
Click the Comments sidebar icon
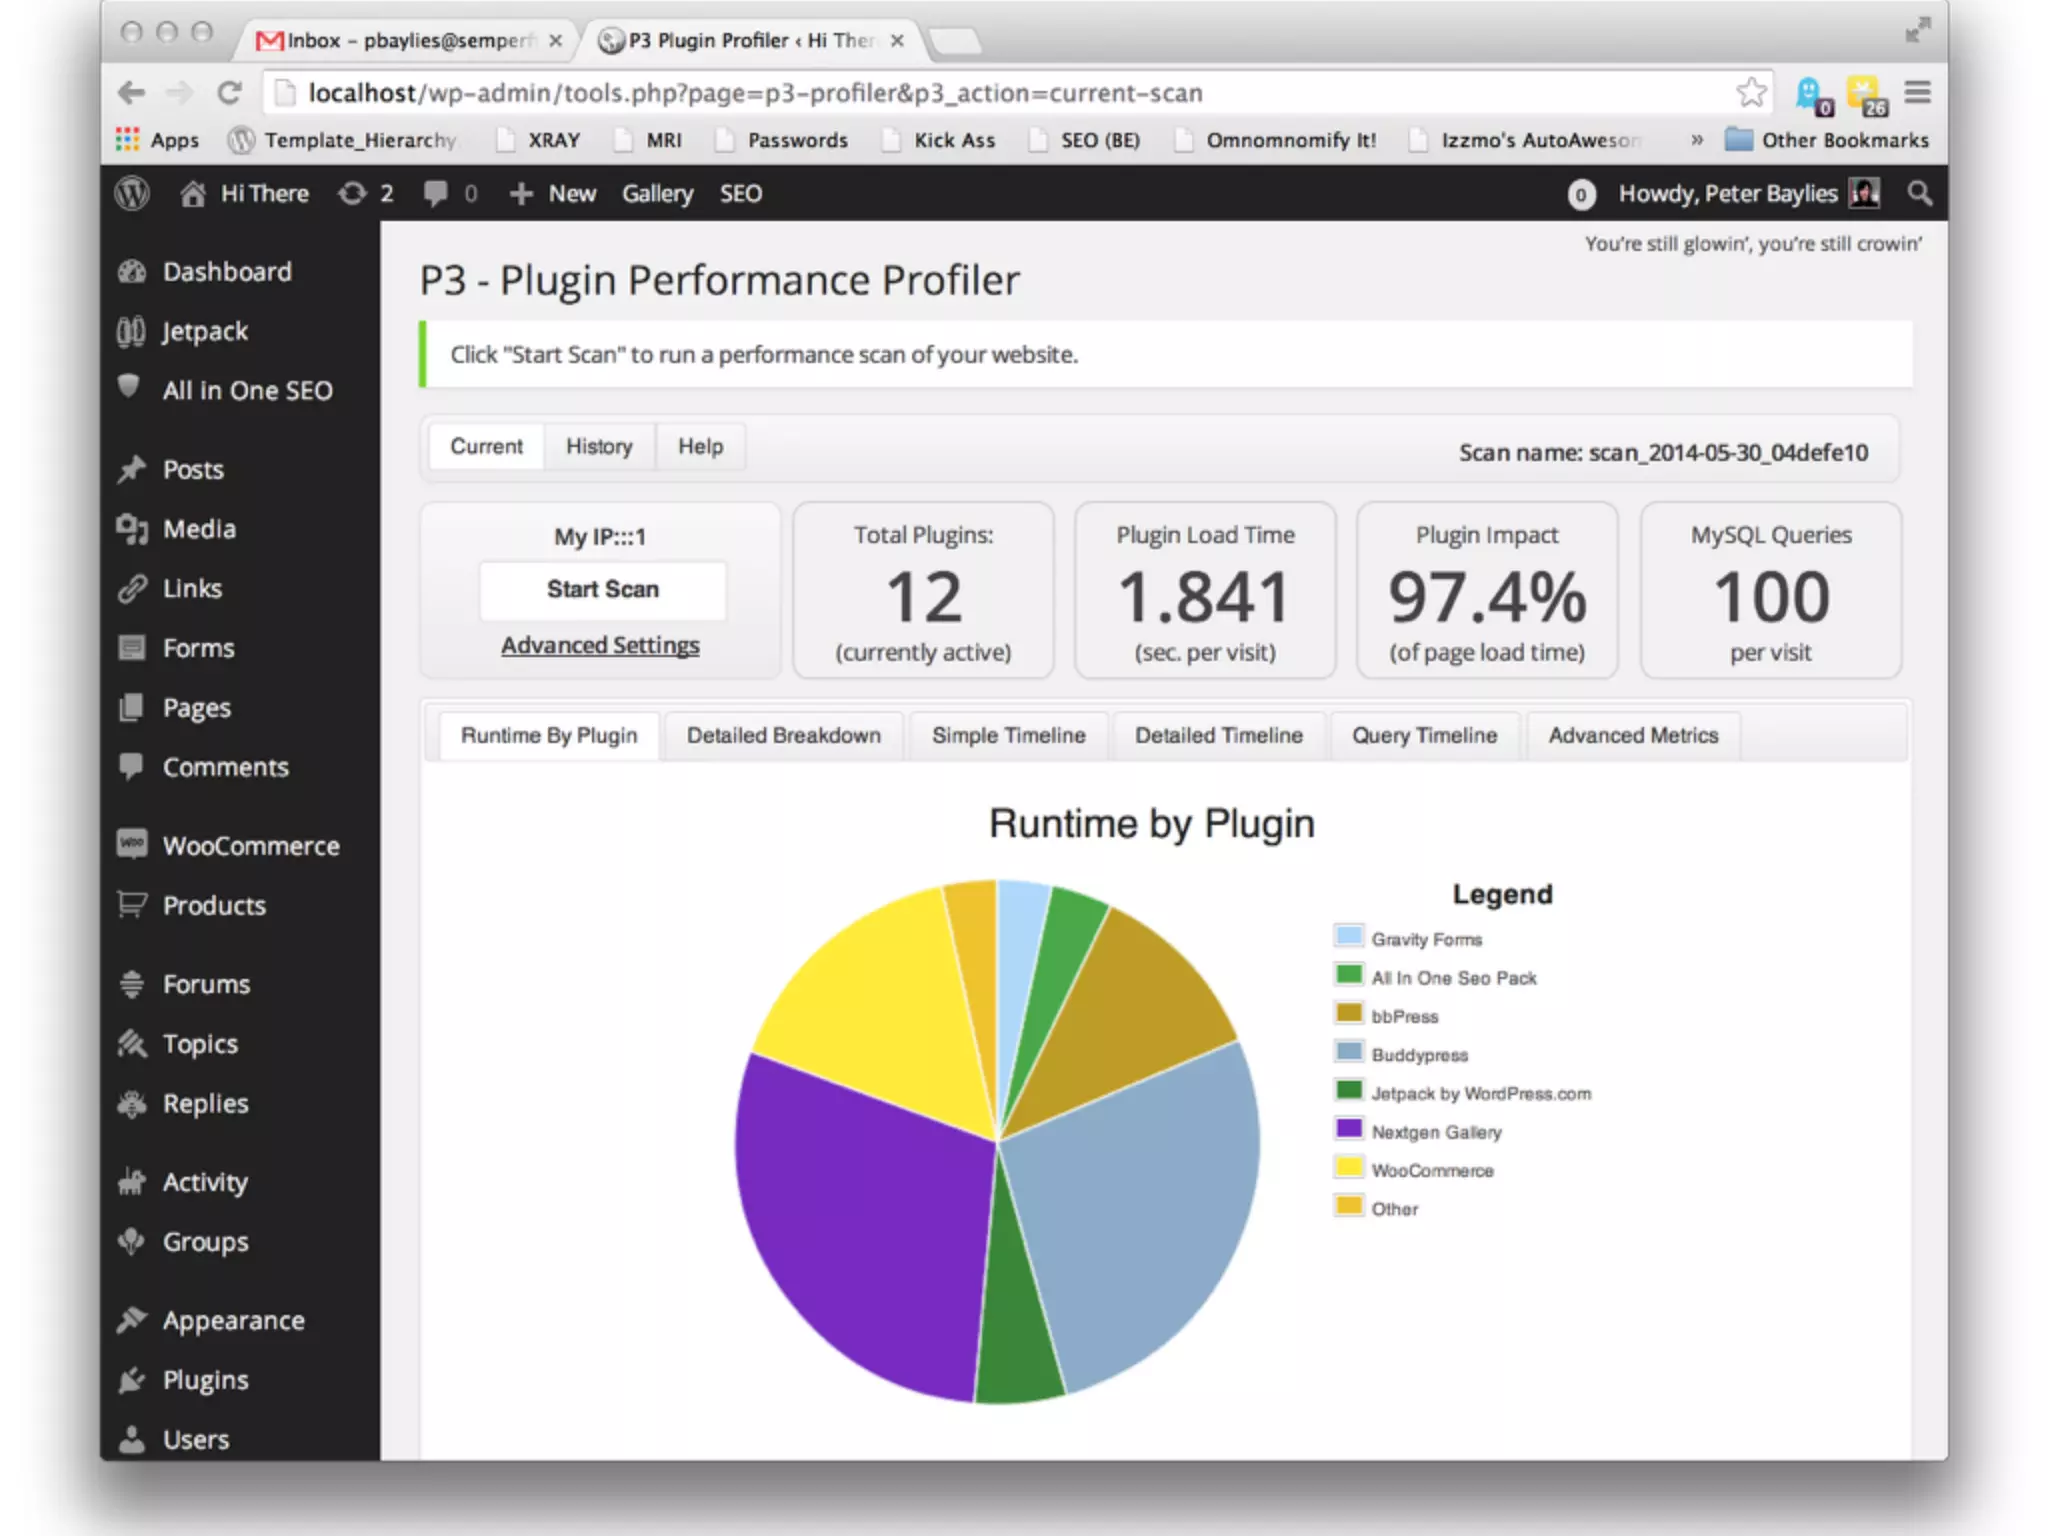coord(131,766)
